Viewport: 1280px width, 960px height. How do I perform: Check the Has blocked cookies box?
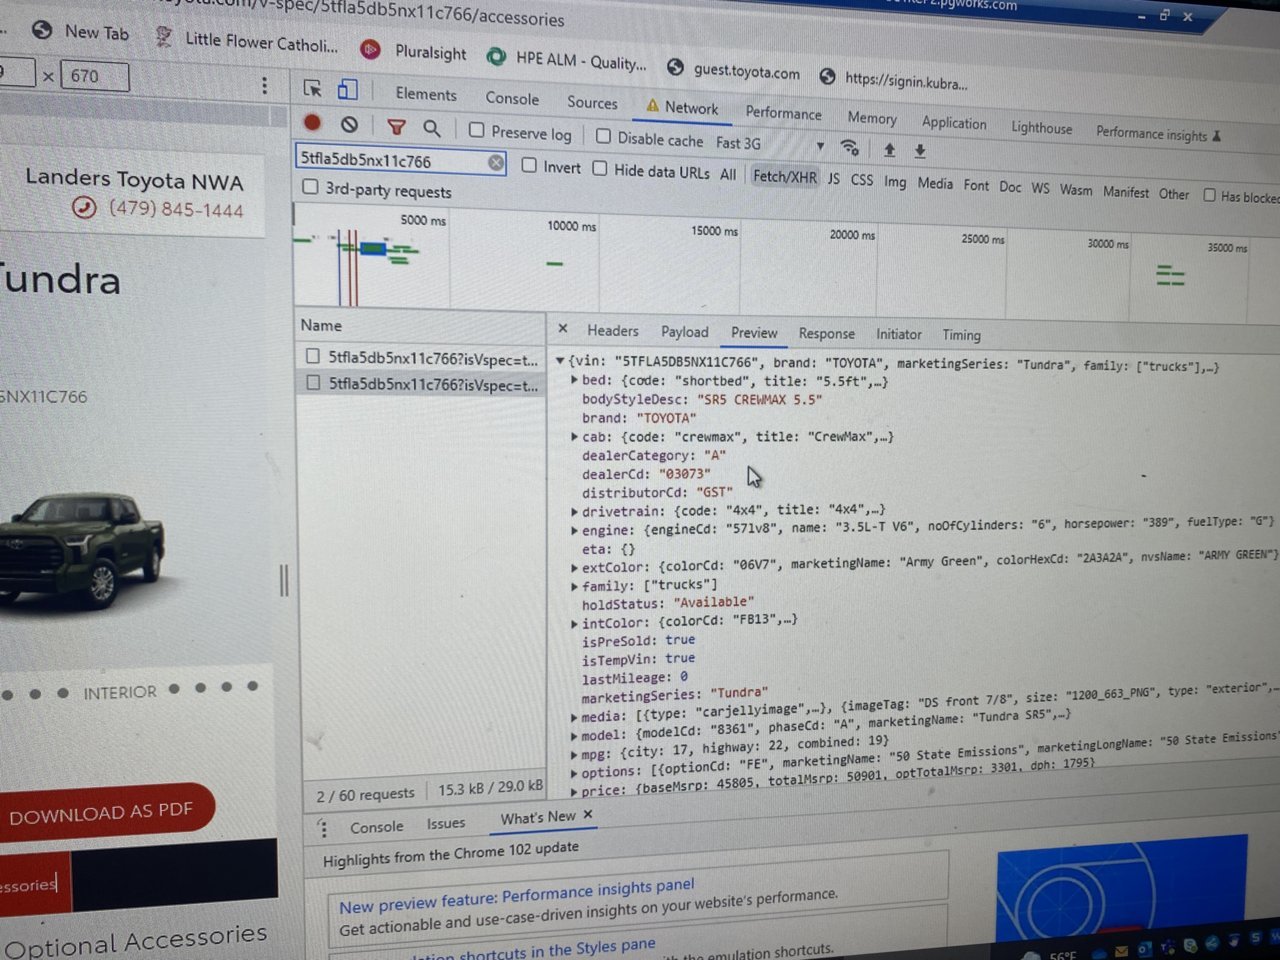click(x=1209, y=195)
